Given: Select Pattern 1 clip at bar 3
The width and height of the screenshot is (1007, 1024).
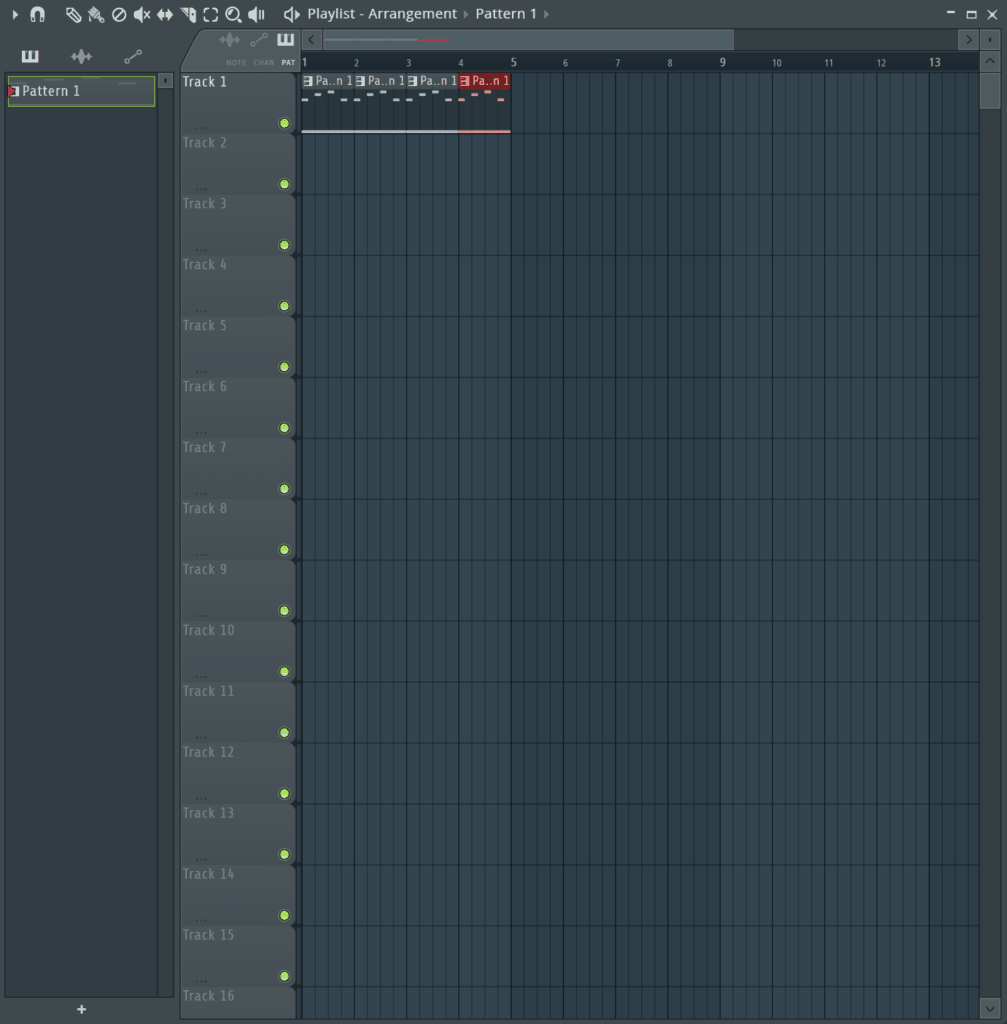Looking at the screenshot, I should pyautogui.click(x=432, y=103).
